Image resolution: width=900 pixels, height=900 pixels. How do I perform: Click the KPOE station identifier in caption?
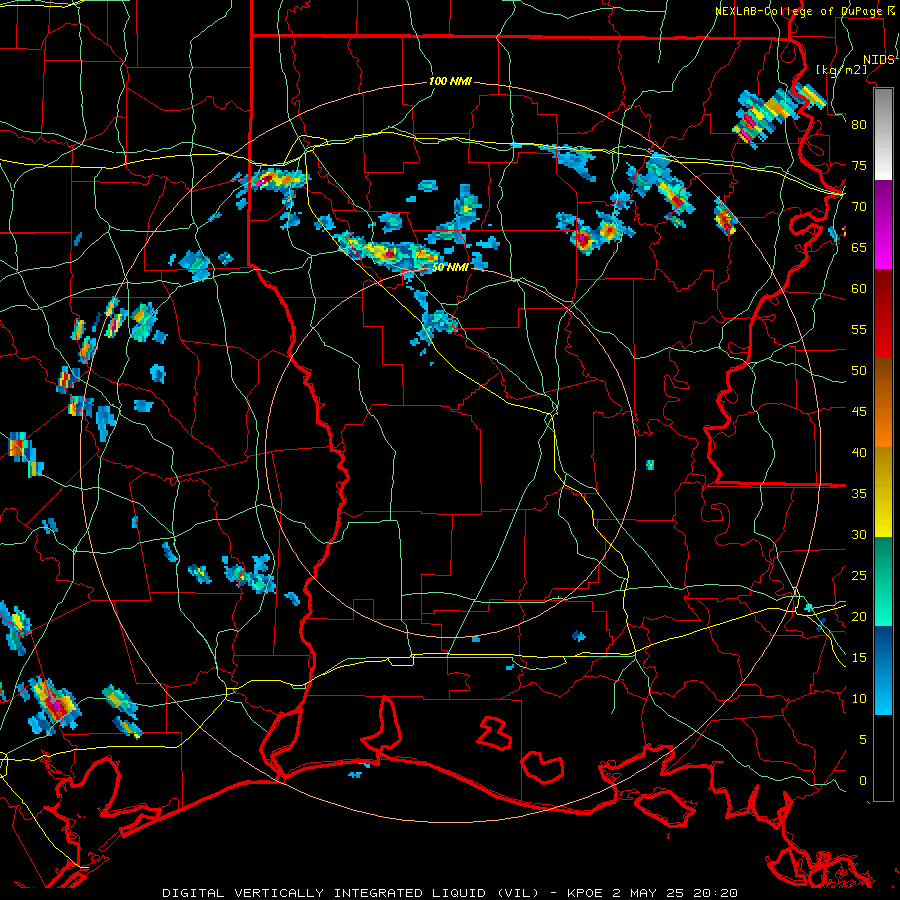tap(585, 893)
